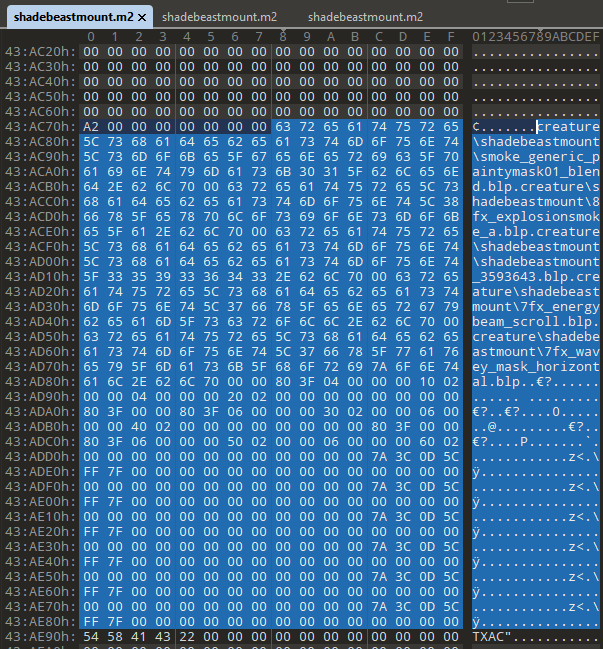Click address label 43:AE90h

click(40, 637)
